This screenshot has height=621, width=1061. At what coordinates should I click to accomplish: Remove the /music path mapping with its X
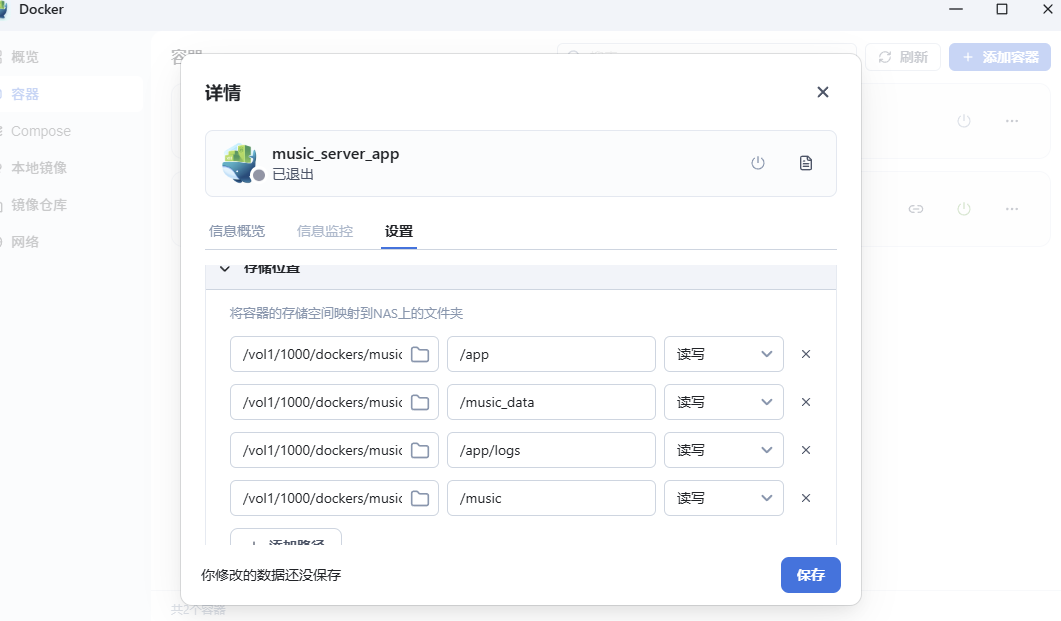(806, 498)
